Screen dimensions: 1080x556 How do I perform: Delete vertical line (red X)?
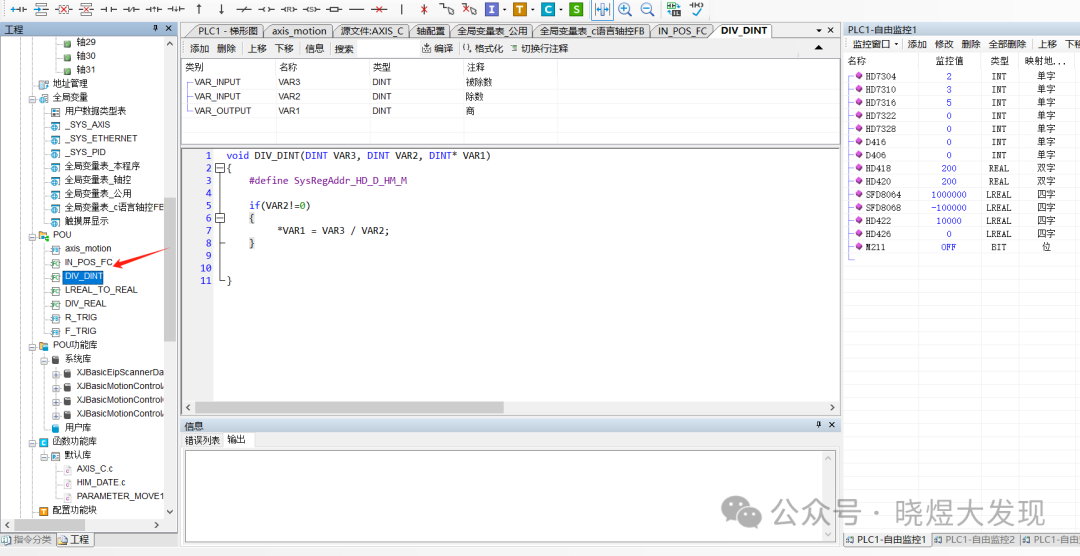point(424,9)
